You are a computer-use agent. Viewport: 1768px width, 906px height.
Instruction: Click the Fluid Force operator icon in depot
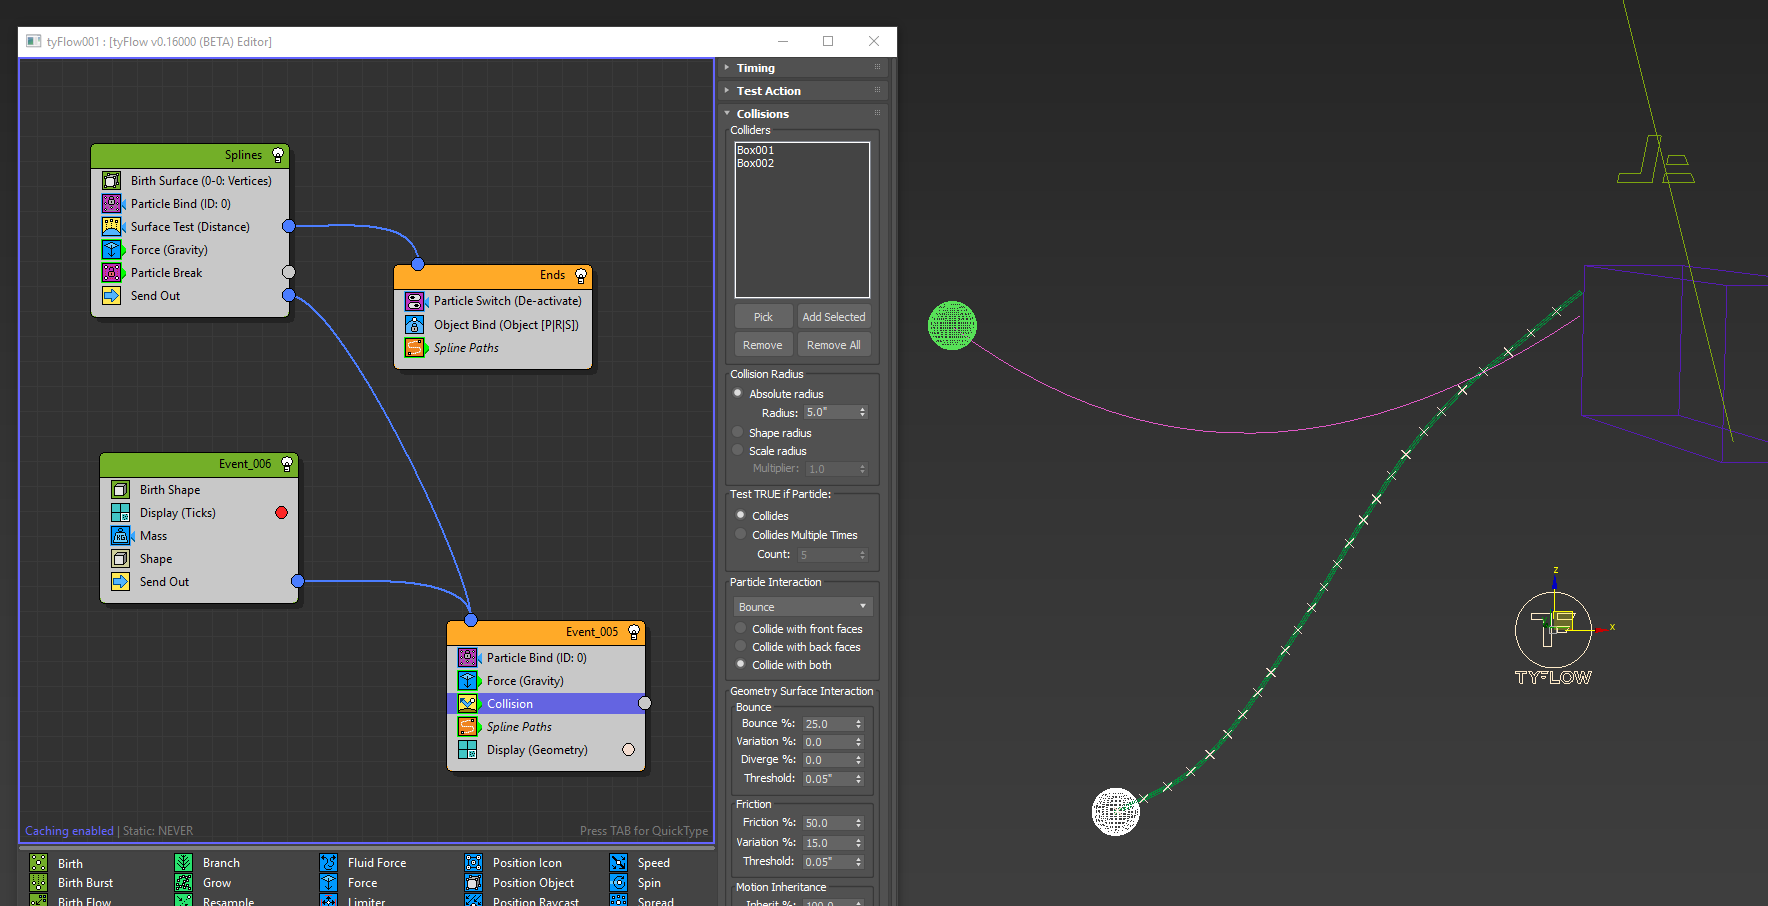329,863
